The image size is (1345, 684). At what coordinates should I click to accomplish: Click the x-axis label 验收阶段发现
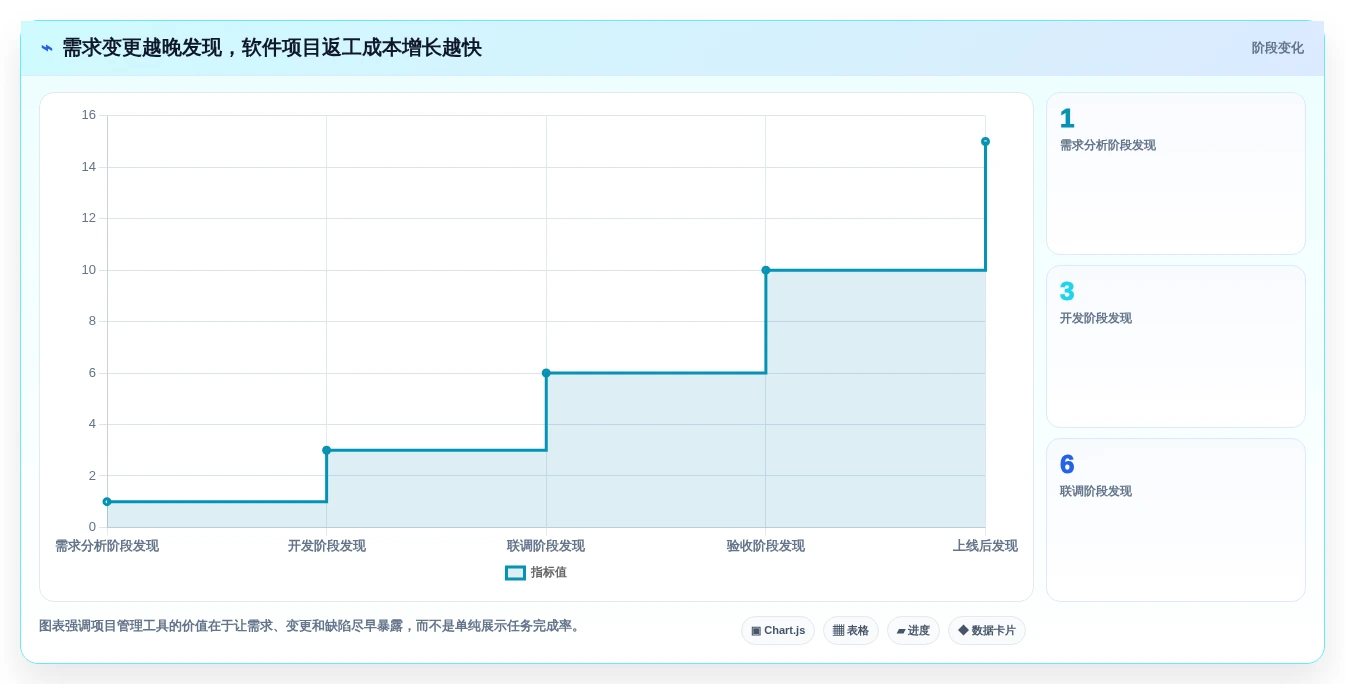tap(766, 546)
